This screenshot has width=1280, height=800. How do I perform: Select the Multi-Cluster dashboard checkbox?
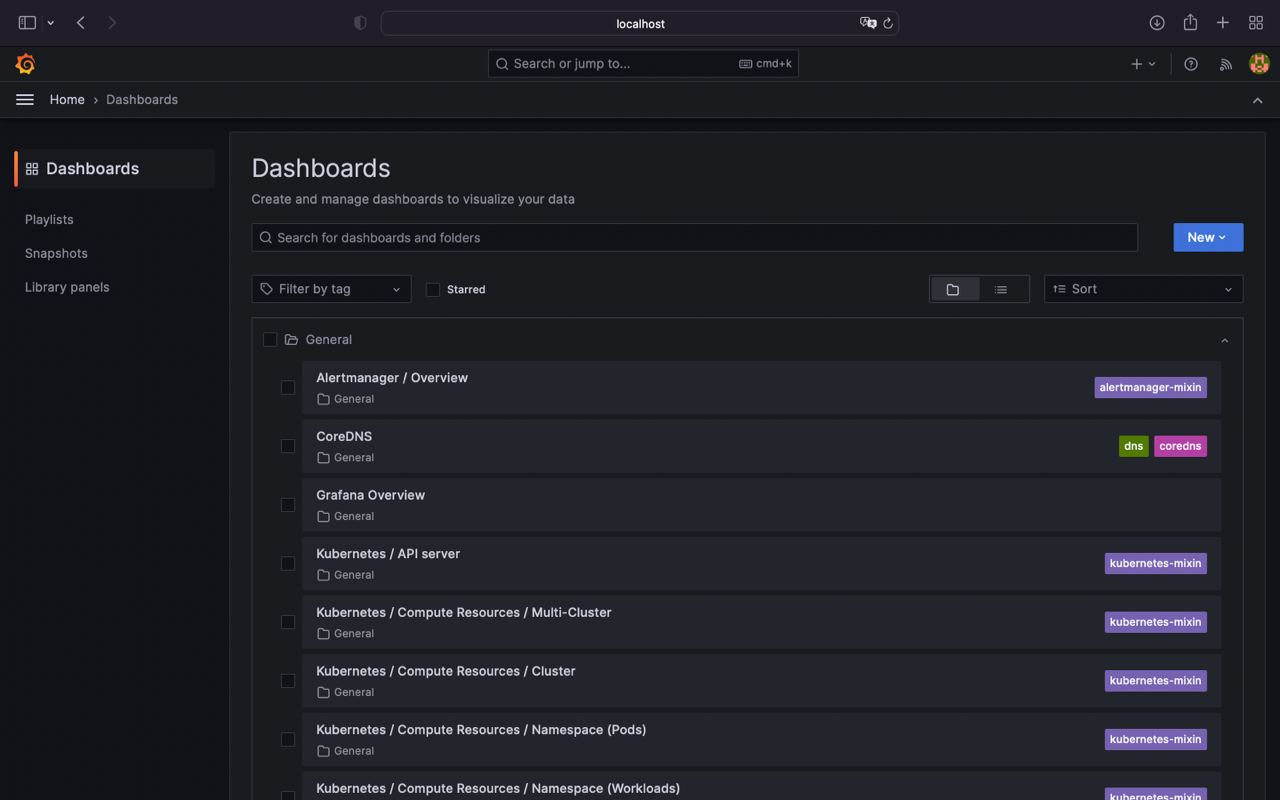[x=288, y=622]
